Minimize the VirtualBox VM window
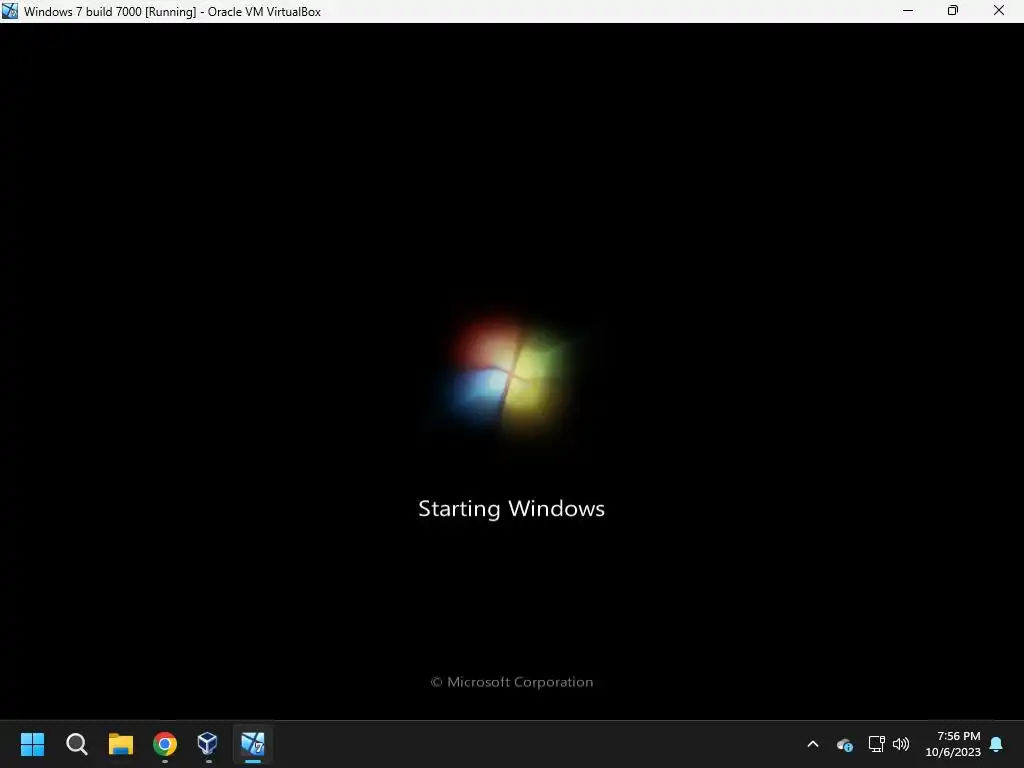 908,10
